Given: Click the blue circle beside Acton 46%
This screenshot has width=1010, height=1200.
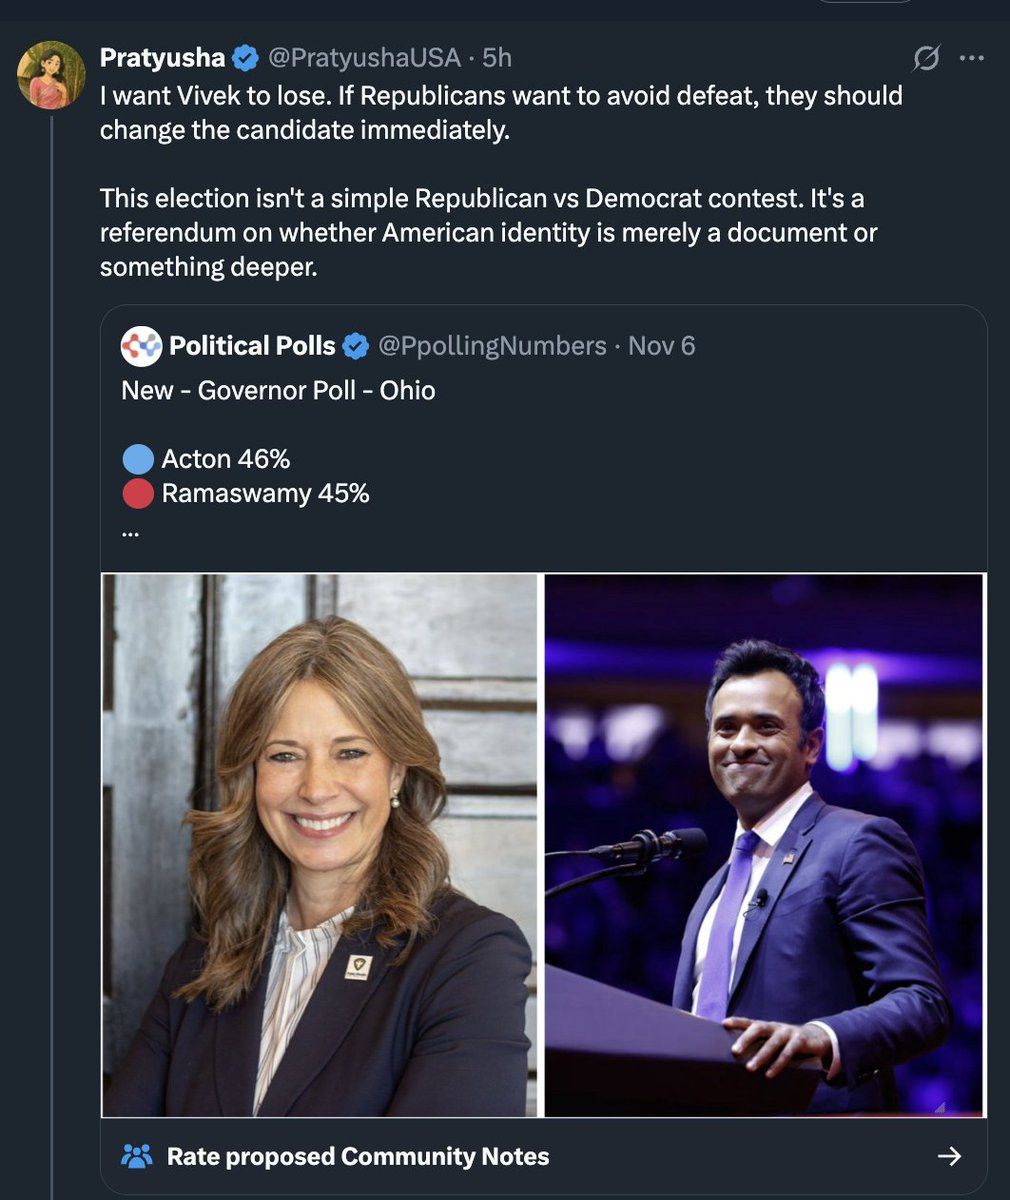Looking at the screenshot, I should (x=137, y=459).
